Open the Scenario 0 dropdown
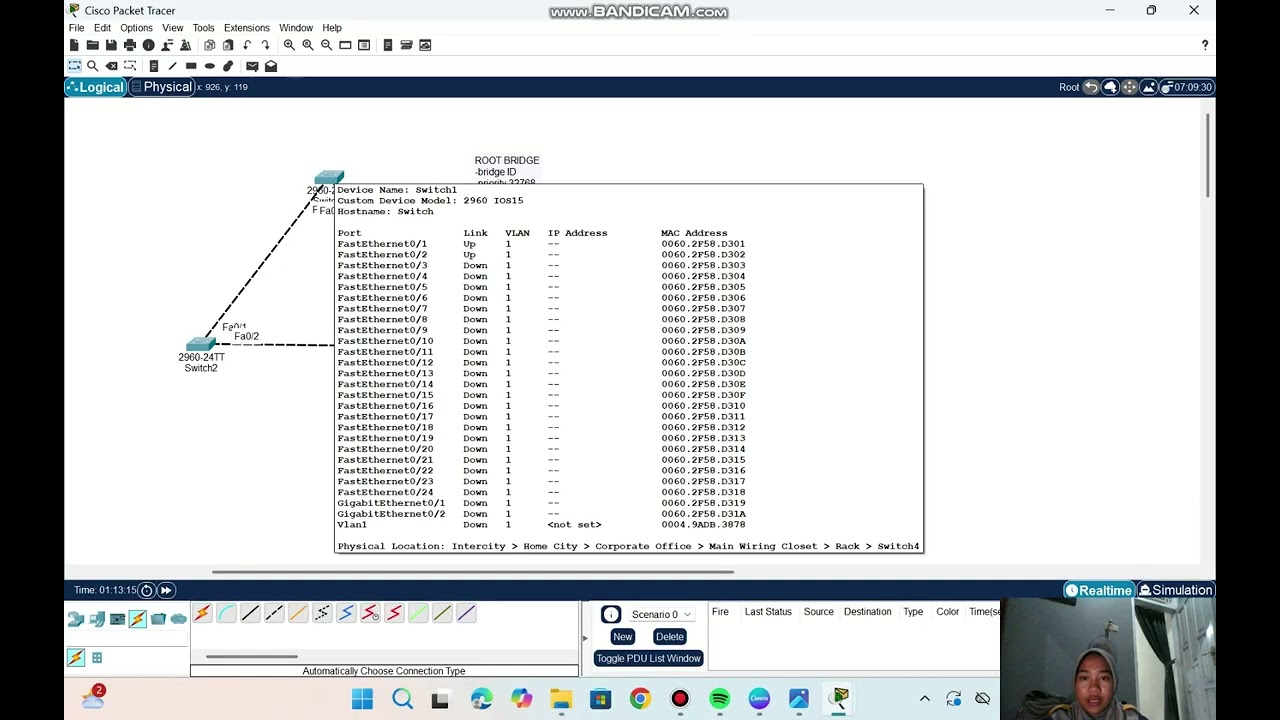The width and height of the screenshot is (1280, 720). (661, 614)
